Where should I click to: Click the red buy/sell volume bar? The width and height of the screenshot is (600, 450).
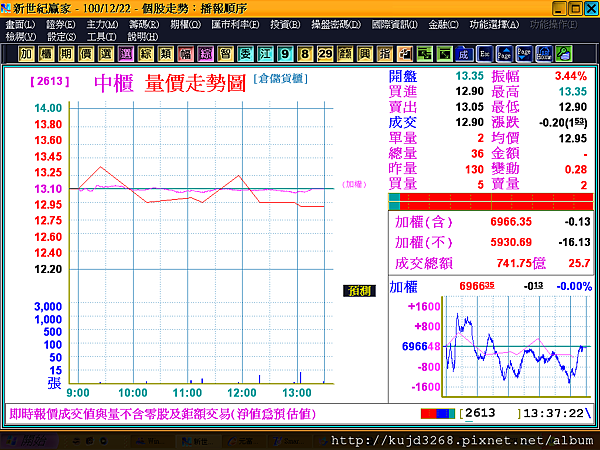(491, 202)
